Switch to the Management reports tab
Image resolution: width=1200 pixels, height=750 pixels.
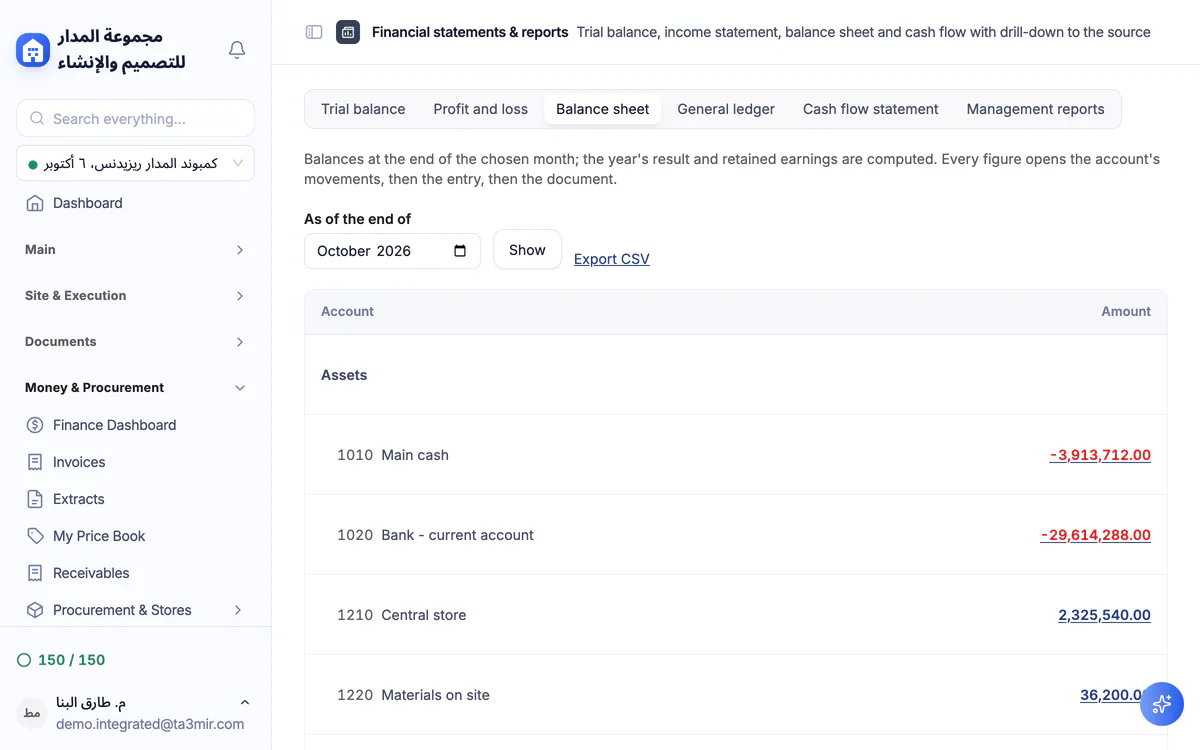1035,109
